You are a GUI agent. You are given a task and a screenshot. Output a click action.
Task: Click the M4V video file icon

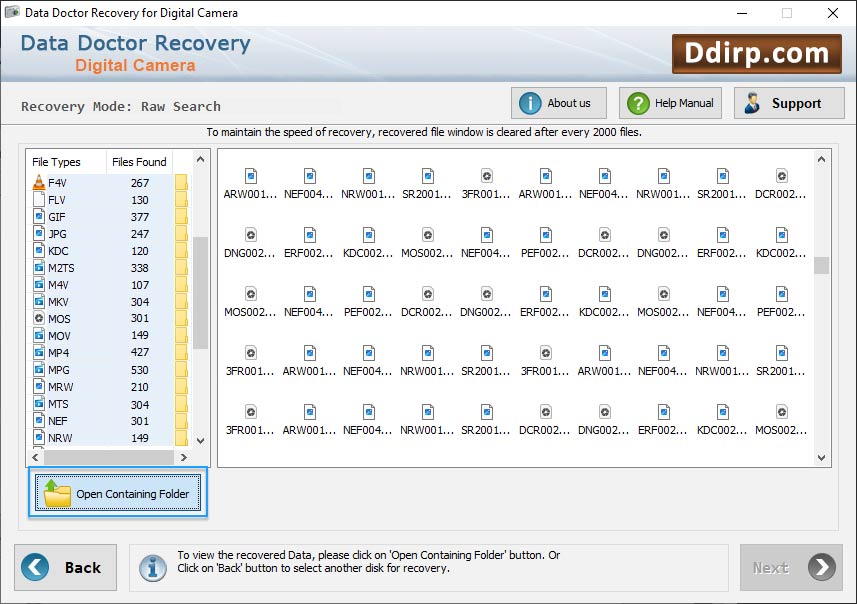pos(39,284)
